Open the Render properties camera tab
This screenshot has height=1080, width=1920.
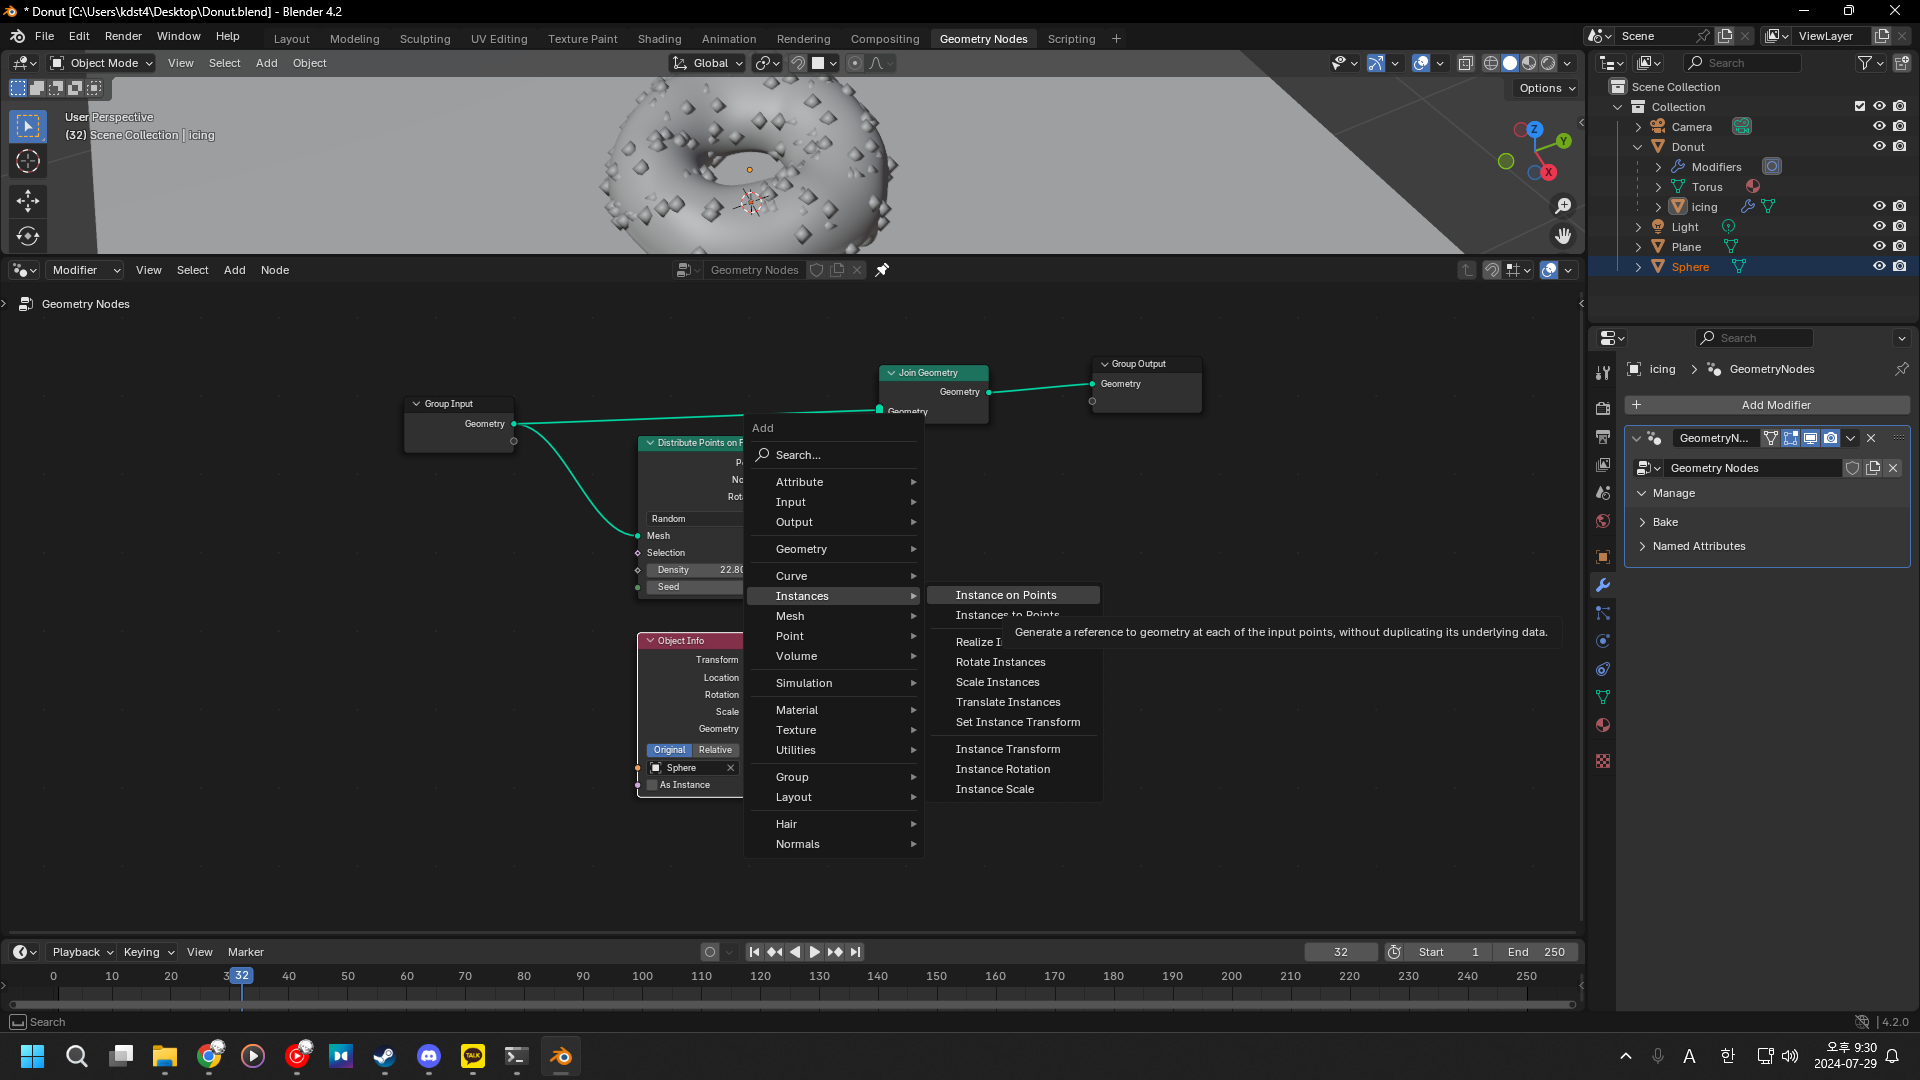[x=1603, y=409]
